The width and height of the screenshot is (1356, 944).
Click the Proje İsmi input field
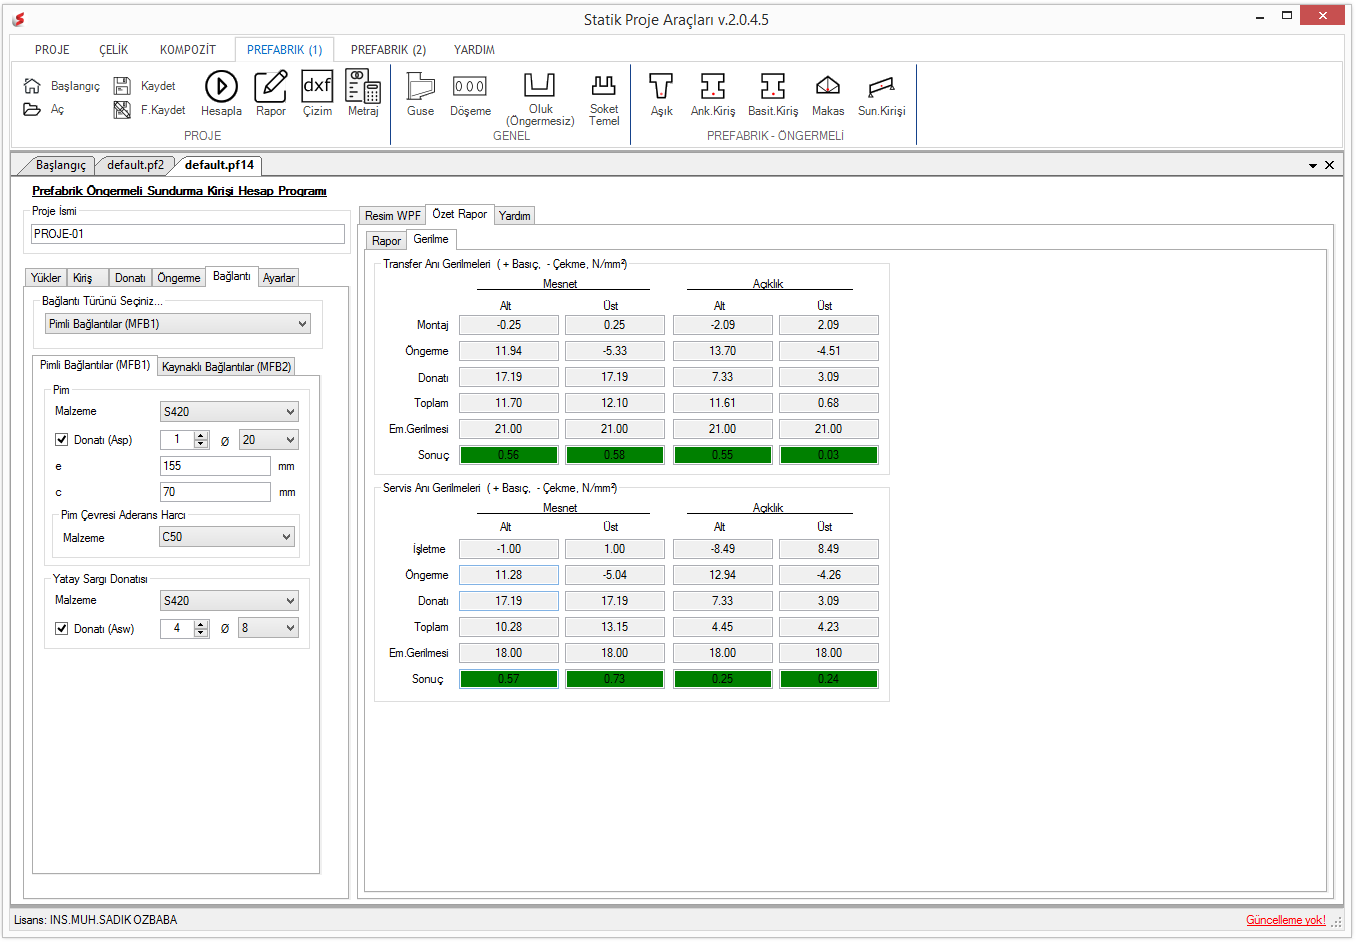(188, 234)
